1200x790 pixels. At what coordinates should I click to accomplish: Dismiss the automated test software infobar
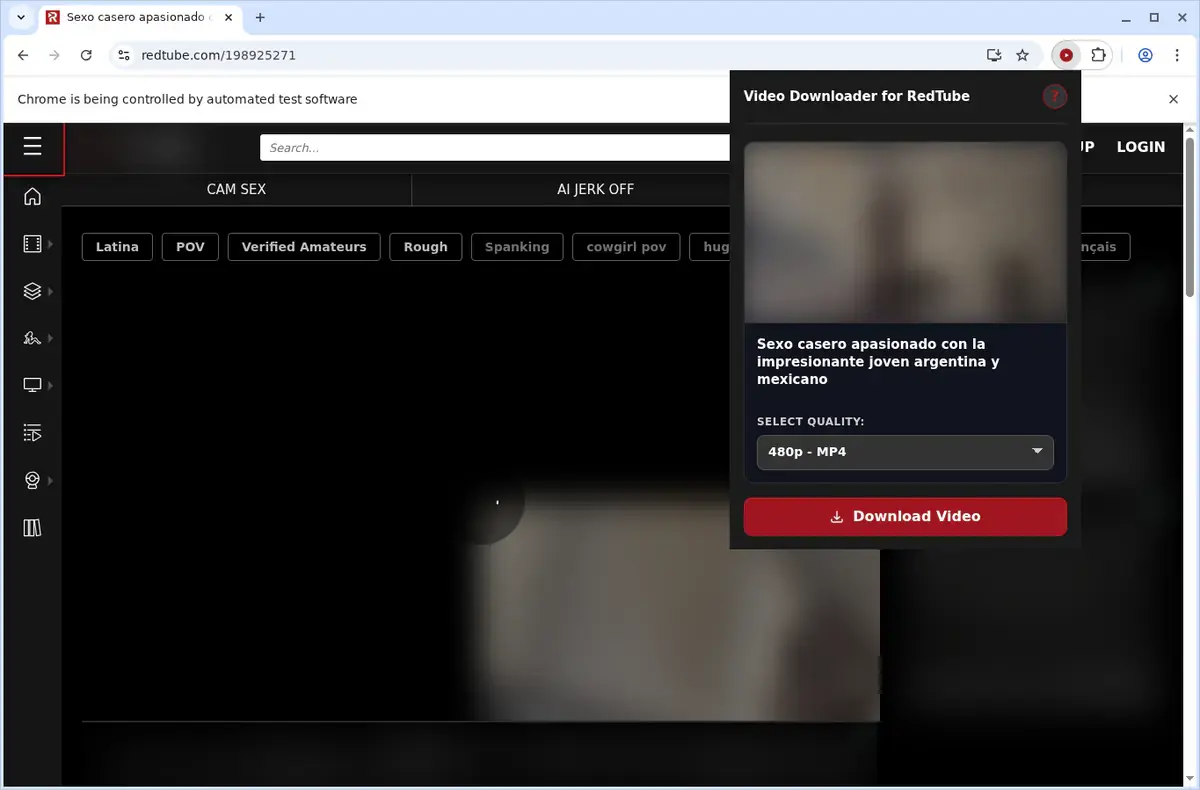pos(1174,99)
